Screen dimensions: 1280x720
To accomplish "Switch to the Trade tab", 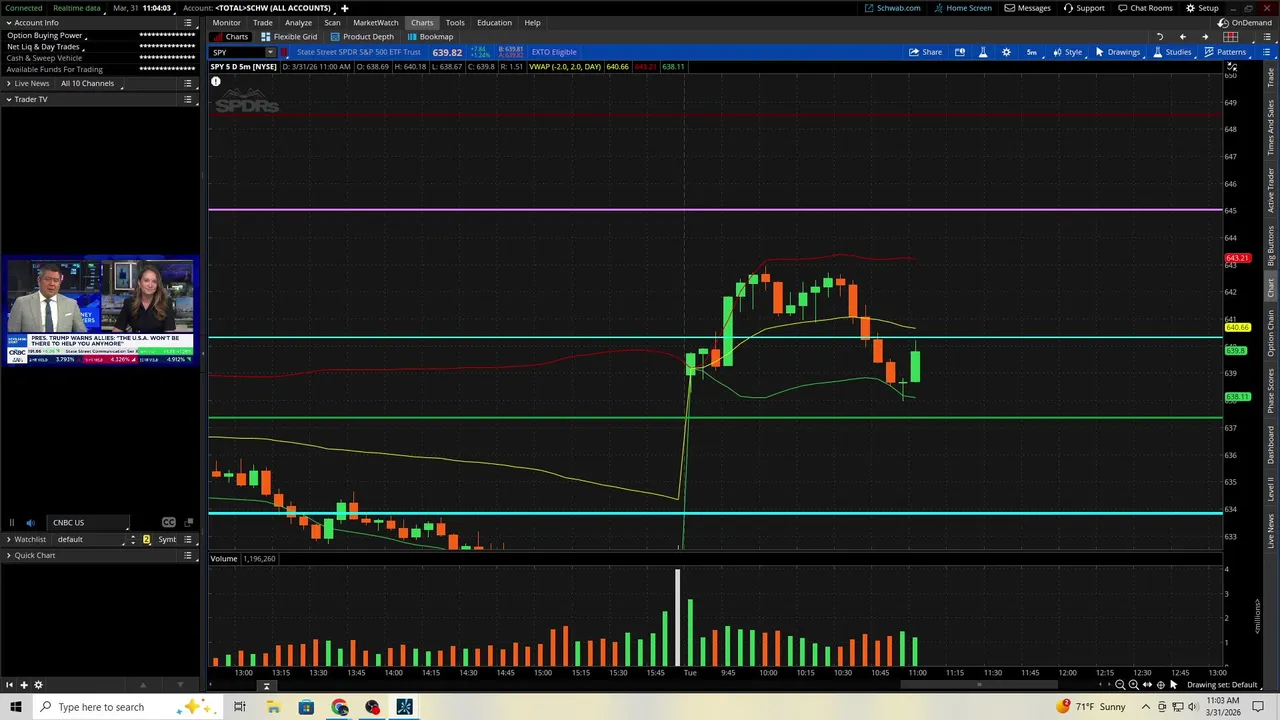I will pos(263,22).
